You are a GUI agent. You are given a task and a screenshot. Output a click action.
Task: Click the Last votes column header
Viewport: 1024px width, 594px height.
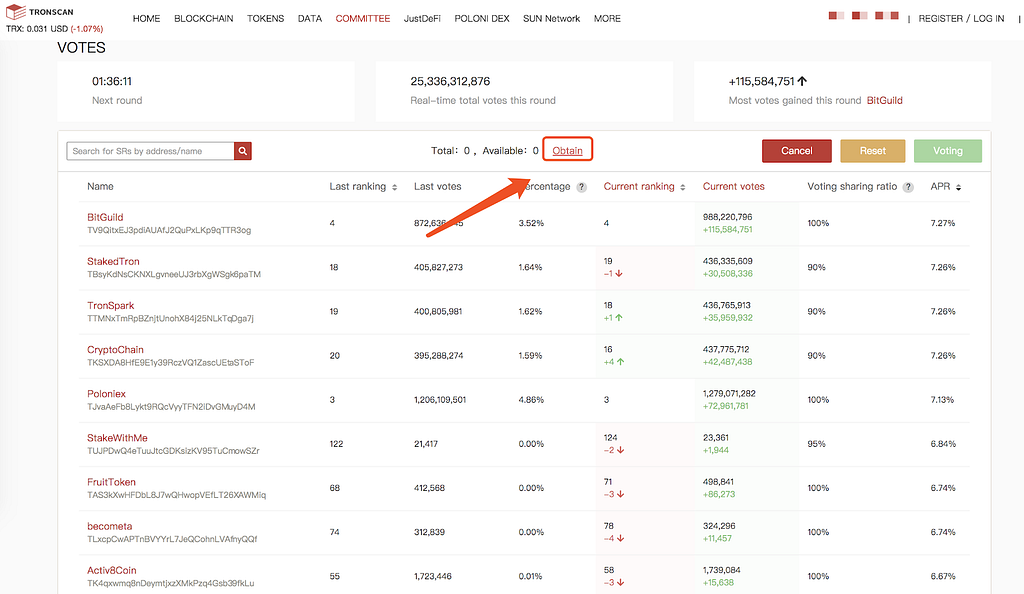point(438,187)
